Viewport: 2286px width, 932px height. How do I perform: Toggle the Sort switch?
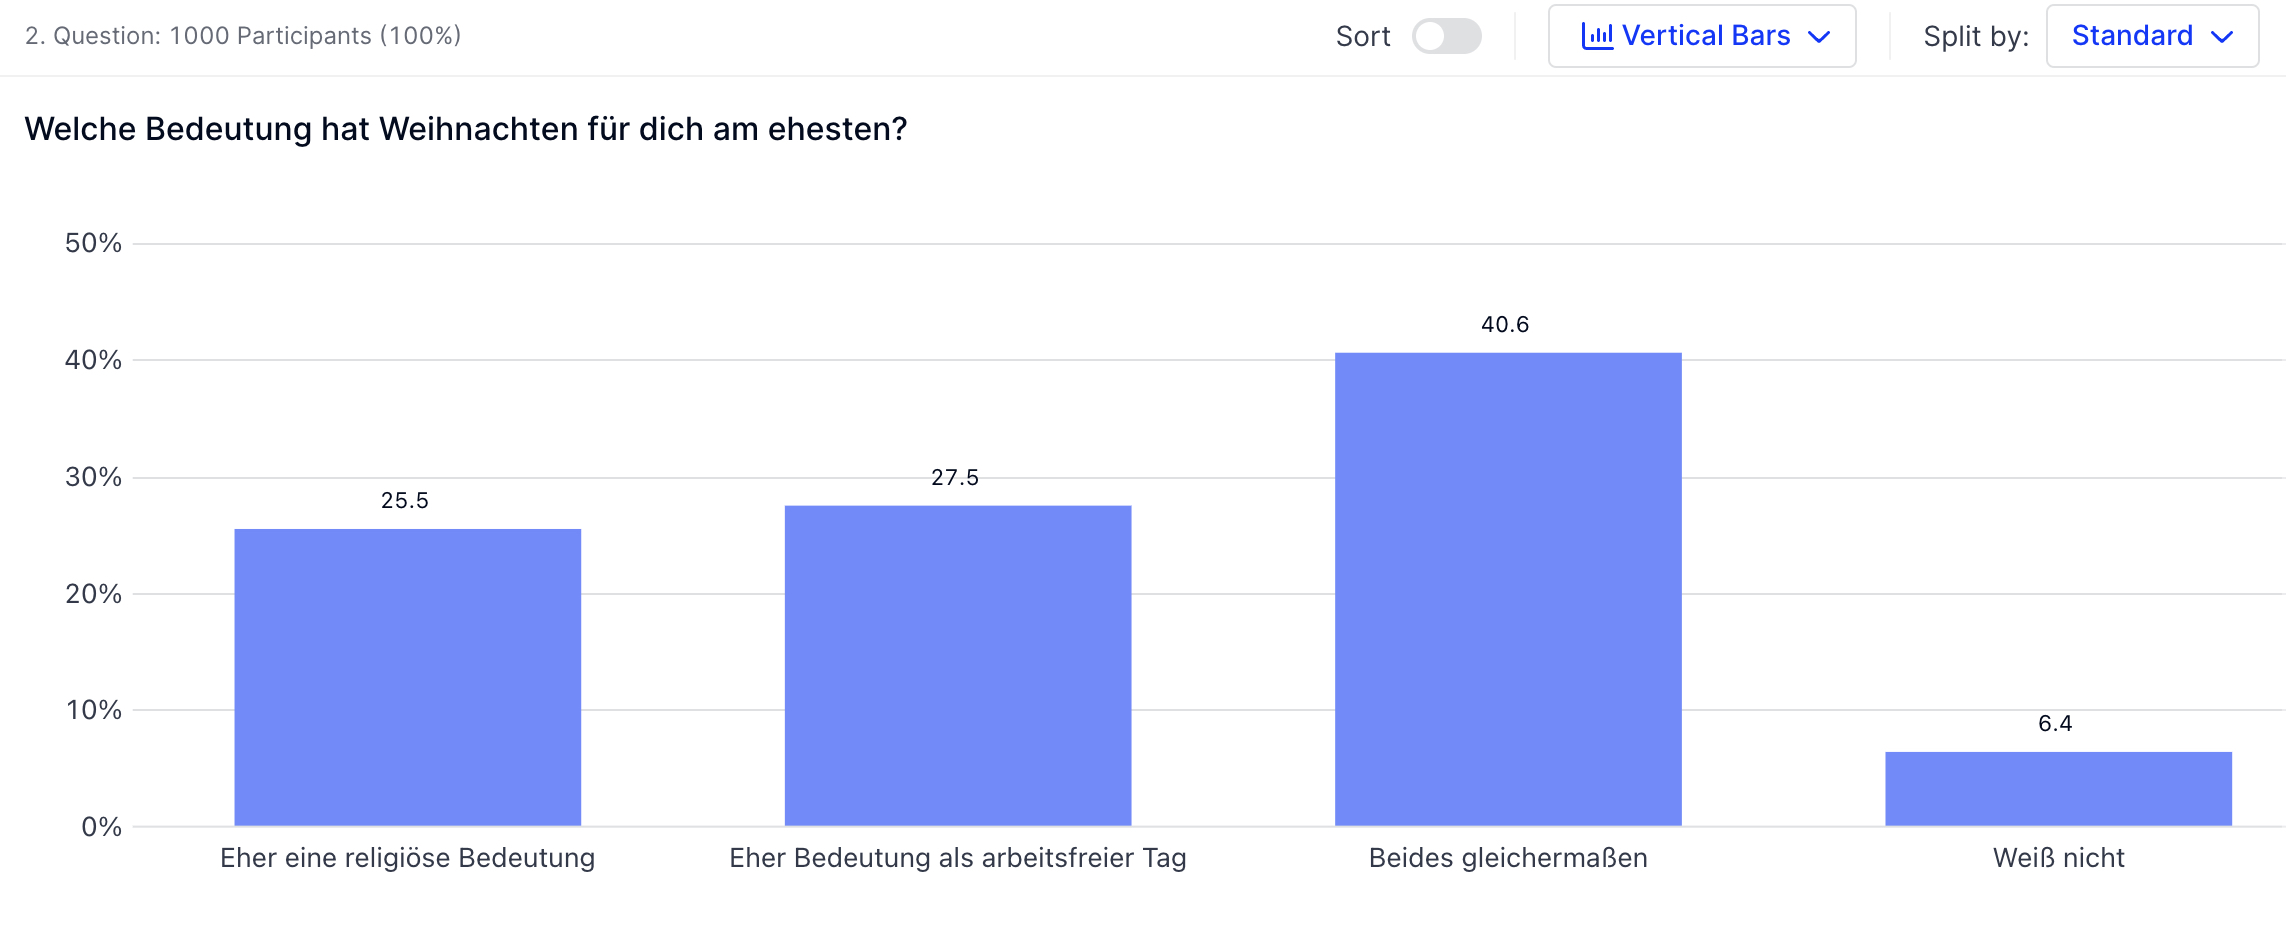[1446, 37]
